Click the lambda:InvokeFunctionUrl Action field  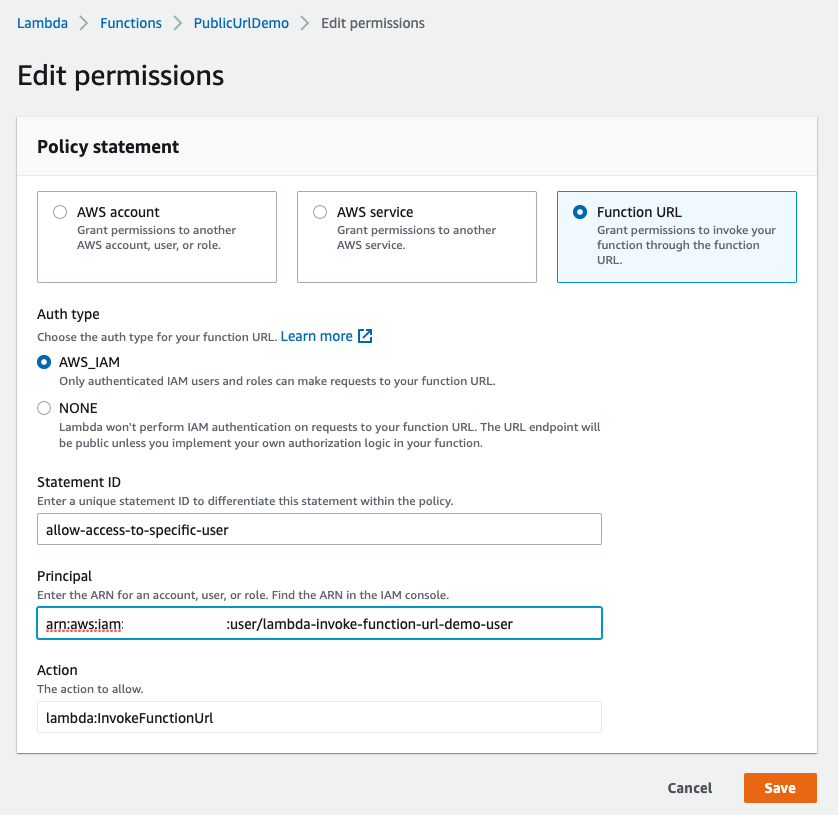[319, 717]
